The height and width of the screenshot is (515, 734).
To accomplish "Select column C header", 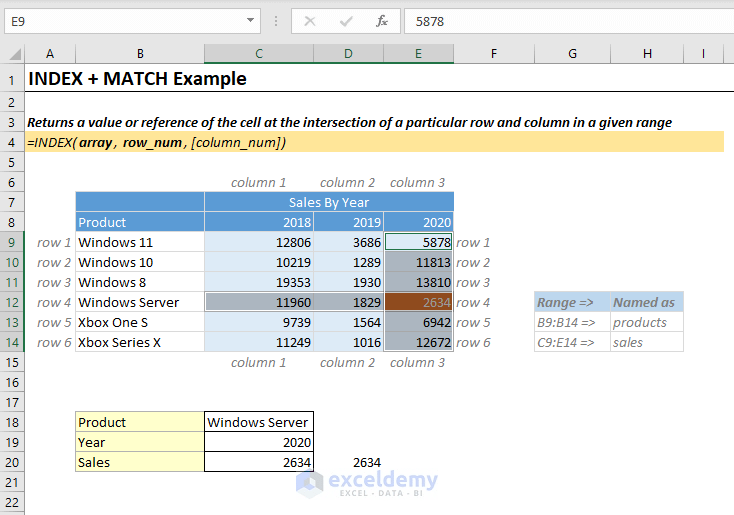I will click(259, 54).
